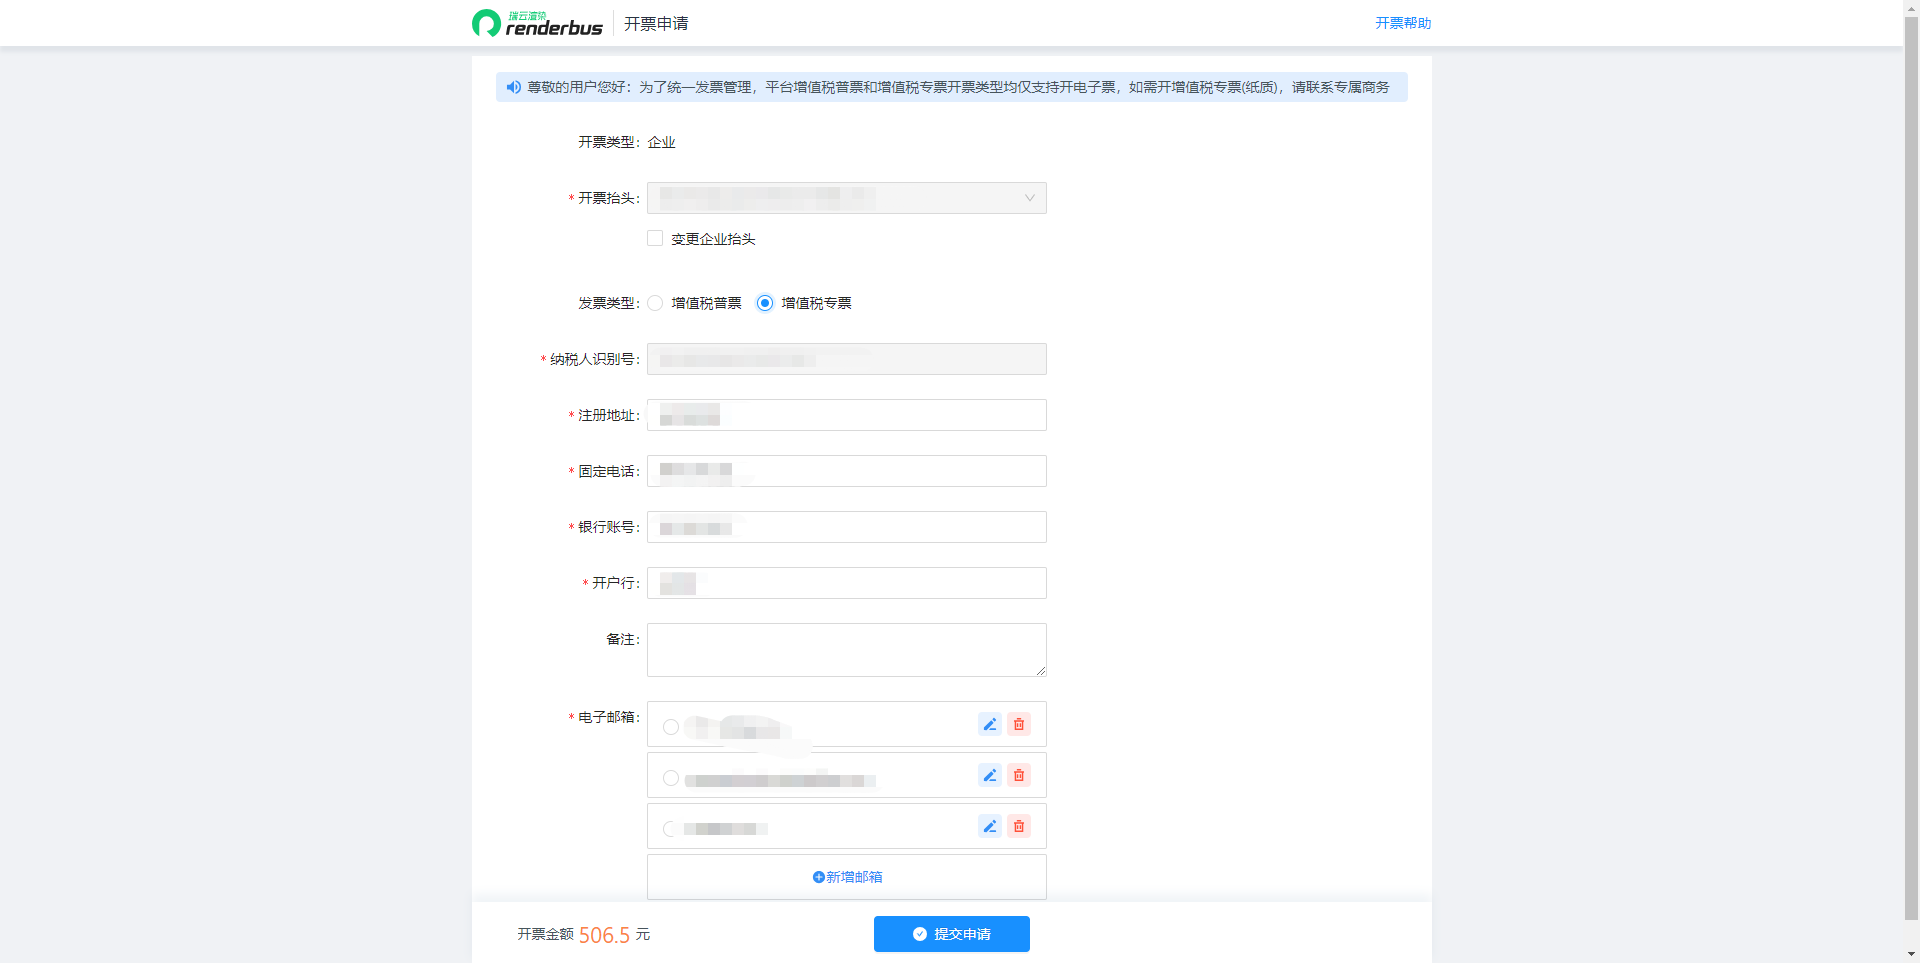This screenshot has width=1920, height=963.
Task: Click the 开票申请 page title
Action: click(x=656, y=23)
